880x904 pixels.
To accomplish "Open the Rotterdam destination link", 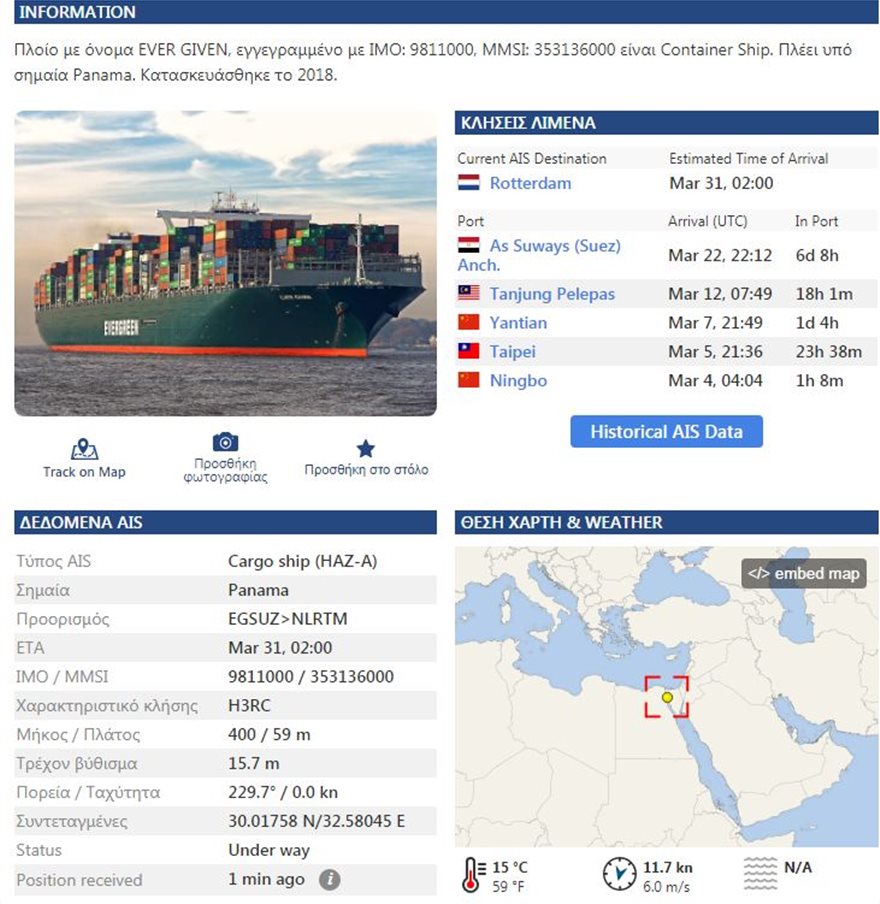I will pos(530,183).
